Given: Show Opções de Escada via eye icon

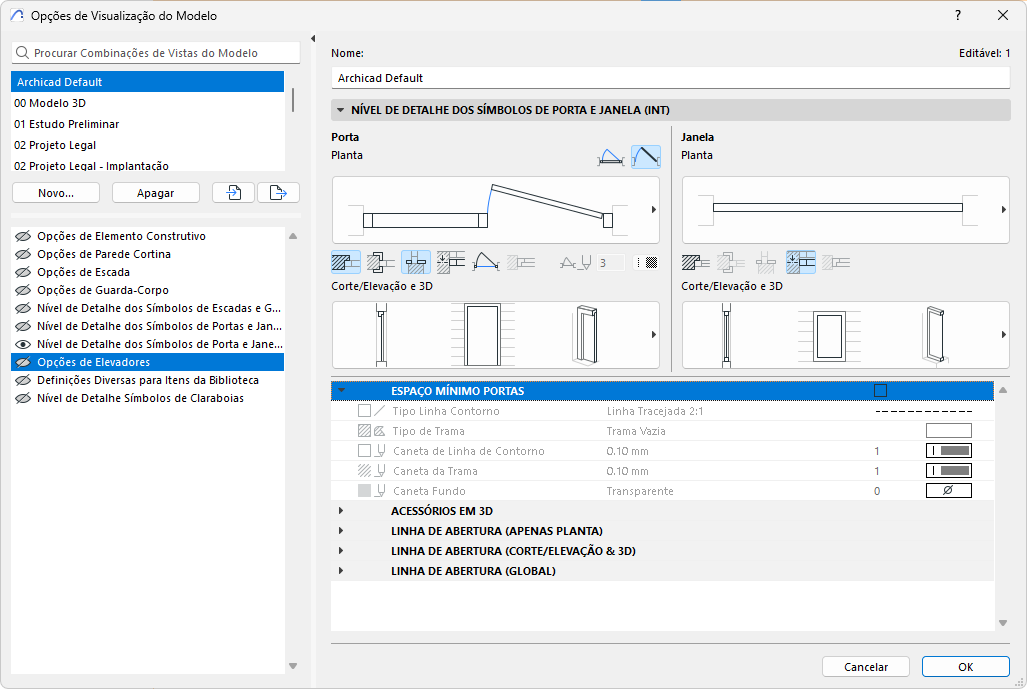Looking at the screenshot, I should pyautogui.click(x=23, y=272).
